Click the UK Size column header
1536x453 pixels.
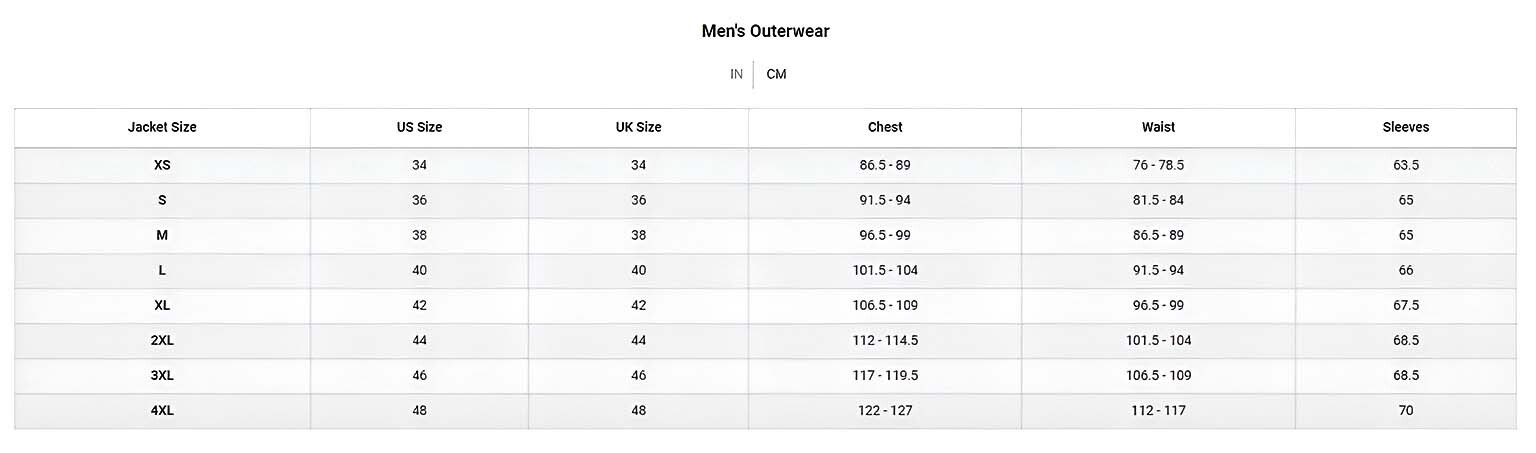click(x=638, y=127)
